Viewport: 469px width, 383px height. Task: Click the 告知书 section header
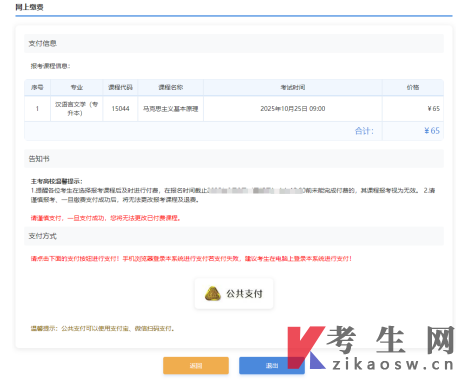tap(234, 159)
